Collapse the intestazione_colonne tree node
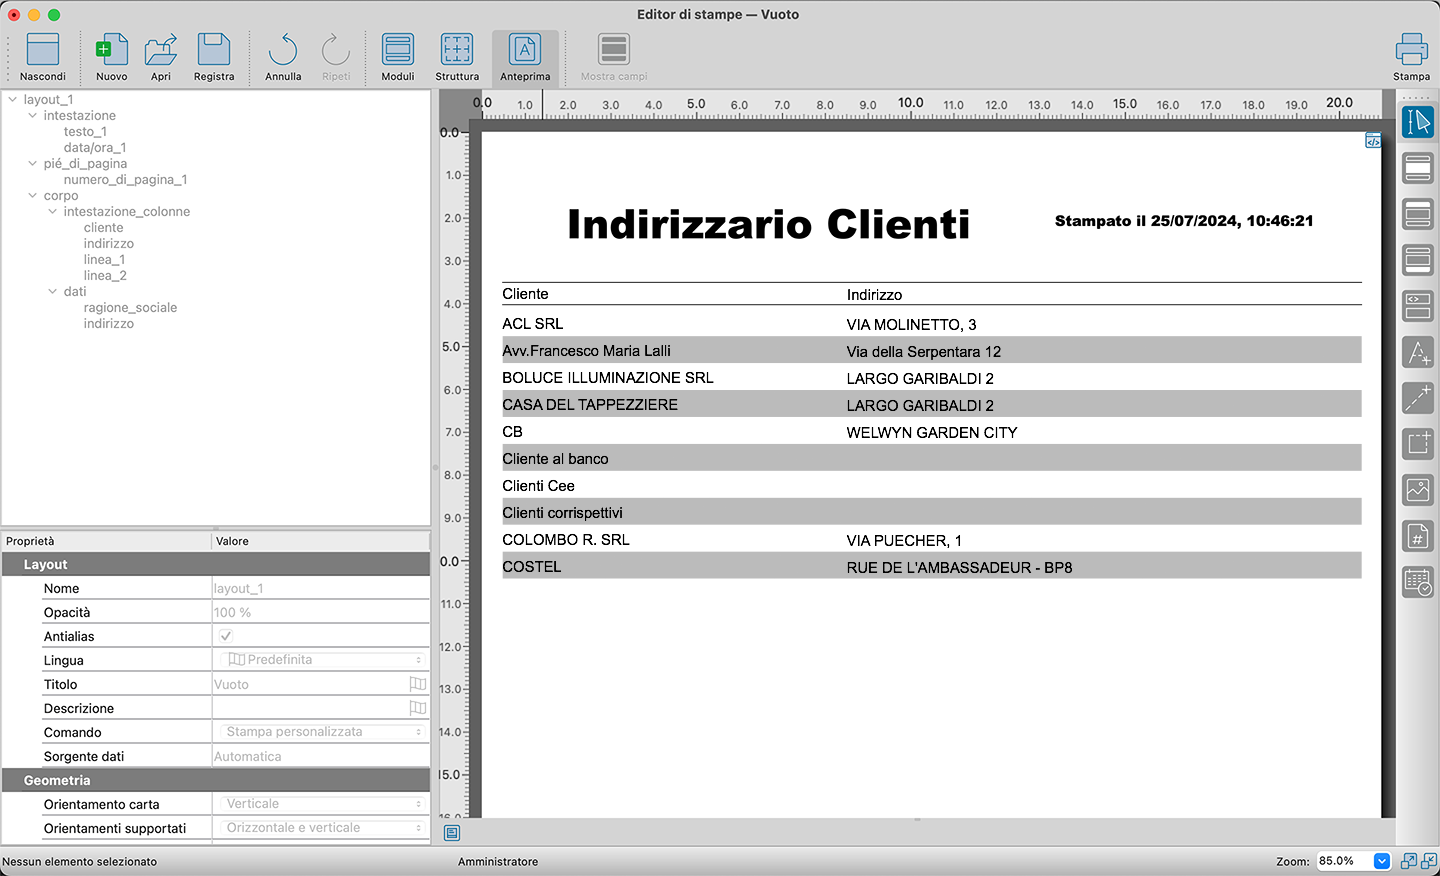This screenshot has height=876, width=1440. pyautogui.click(x=53, y=212)
